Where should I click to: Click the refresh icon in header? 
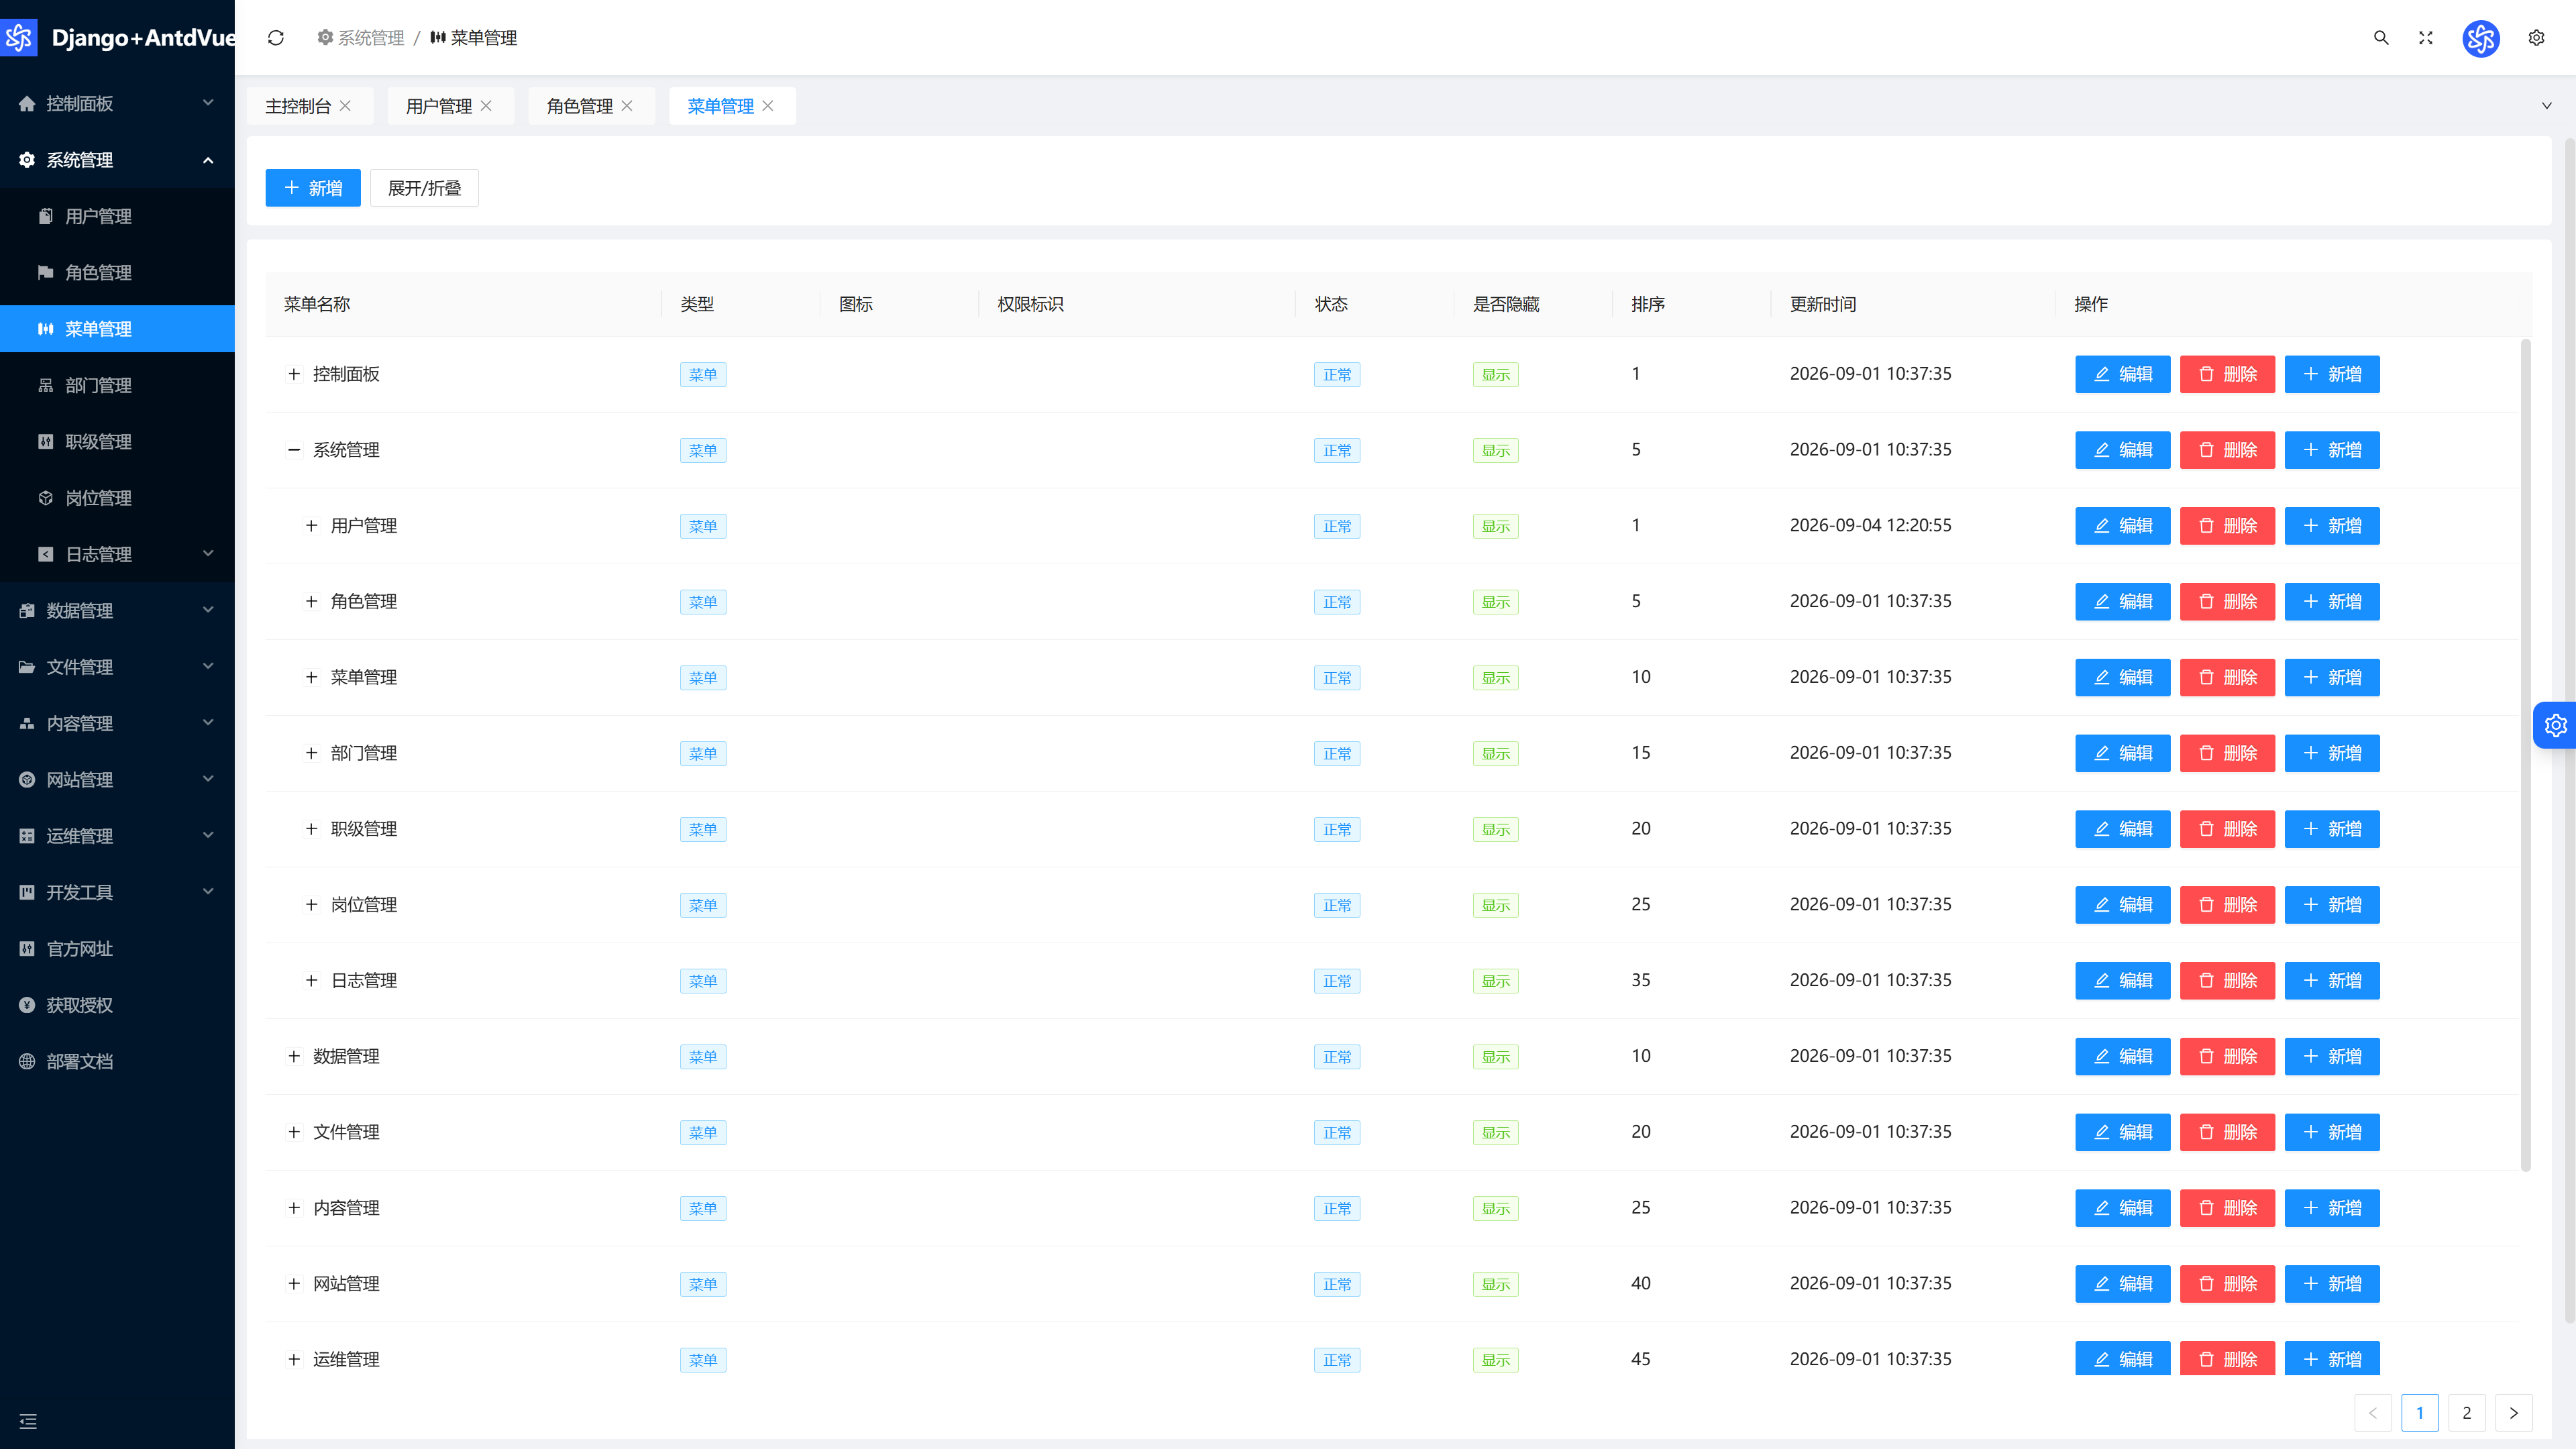click(x=276, y=38)
